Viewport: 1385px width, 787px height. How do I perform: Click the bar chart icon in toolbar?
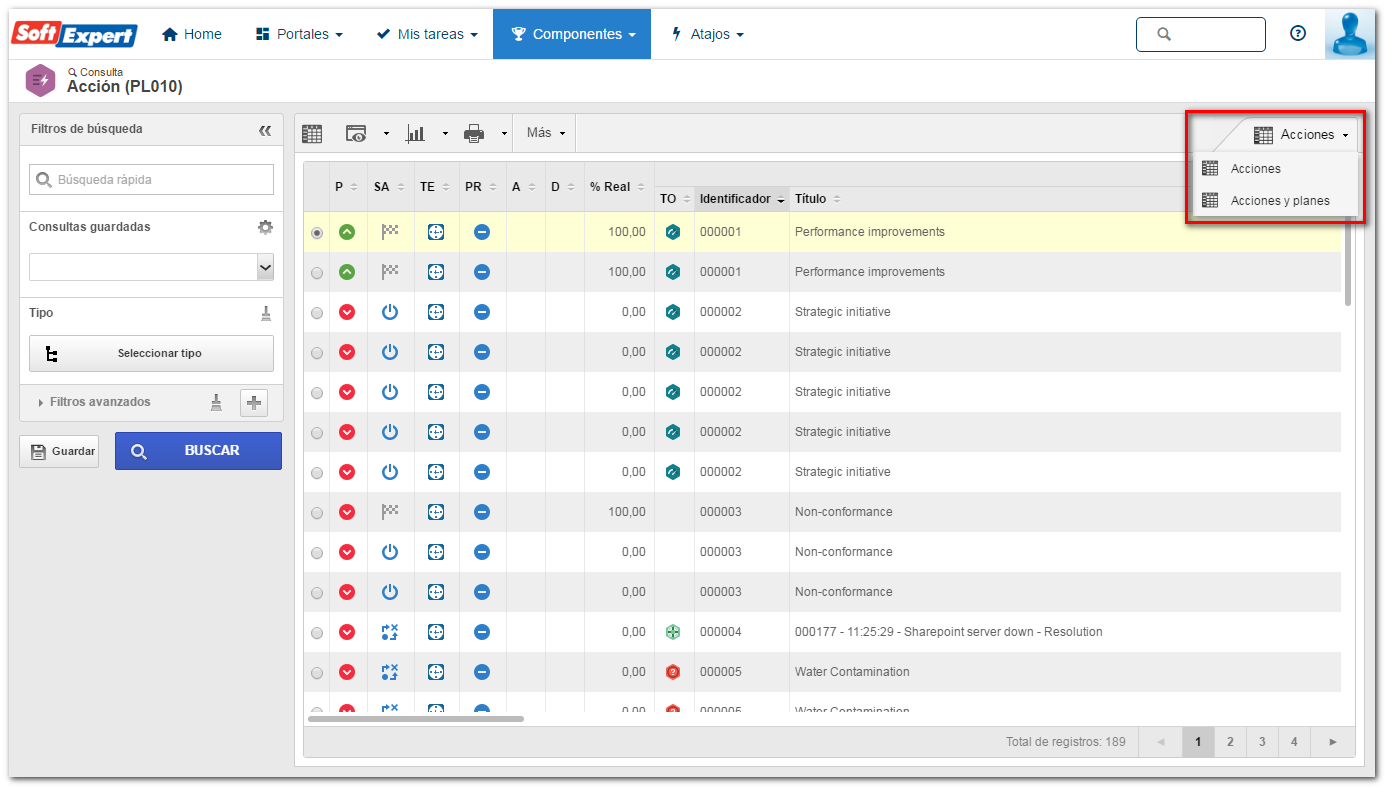pos(415,133)
